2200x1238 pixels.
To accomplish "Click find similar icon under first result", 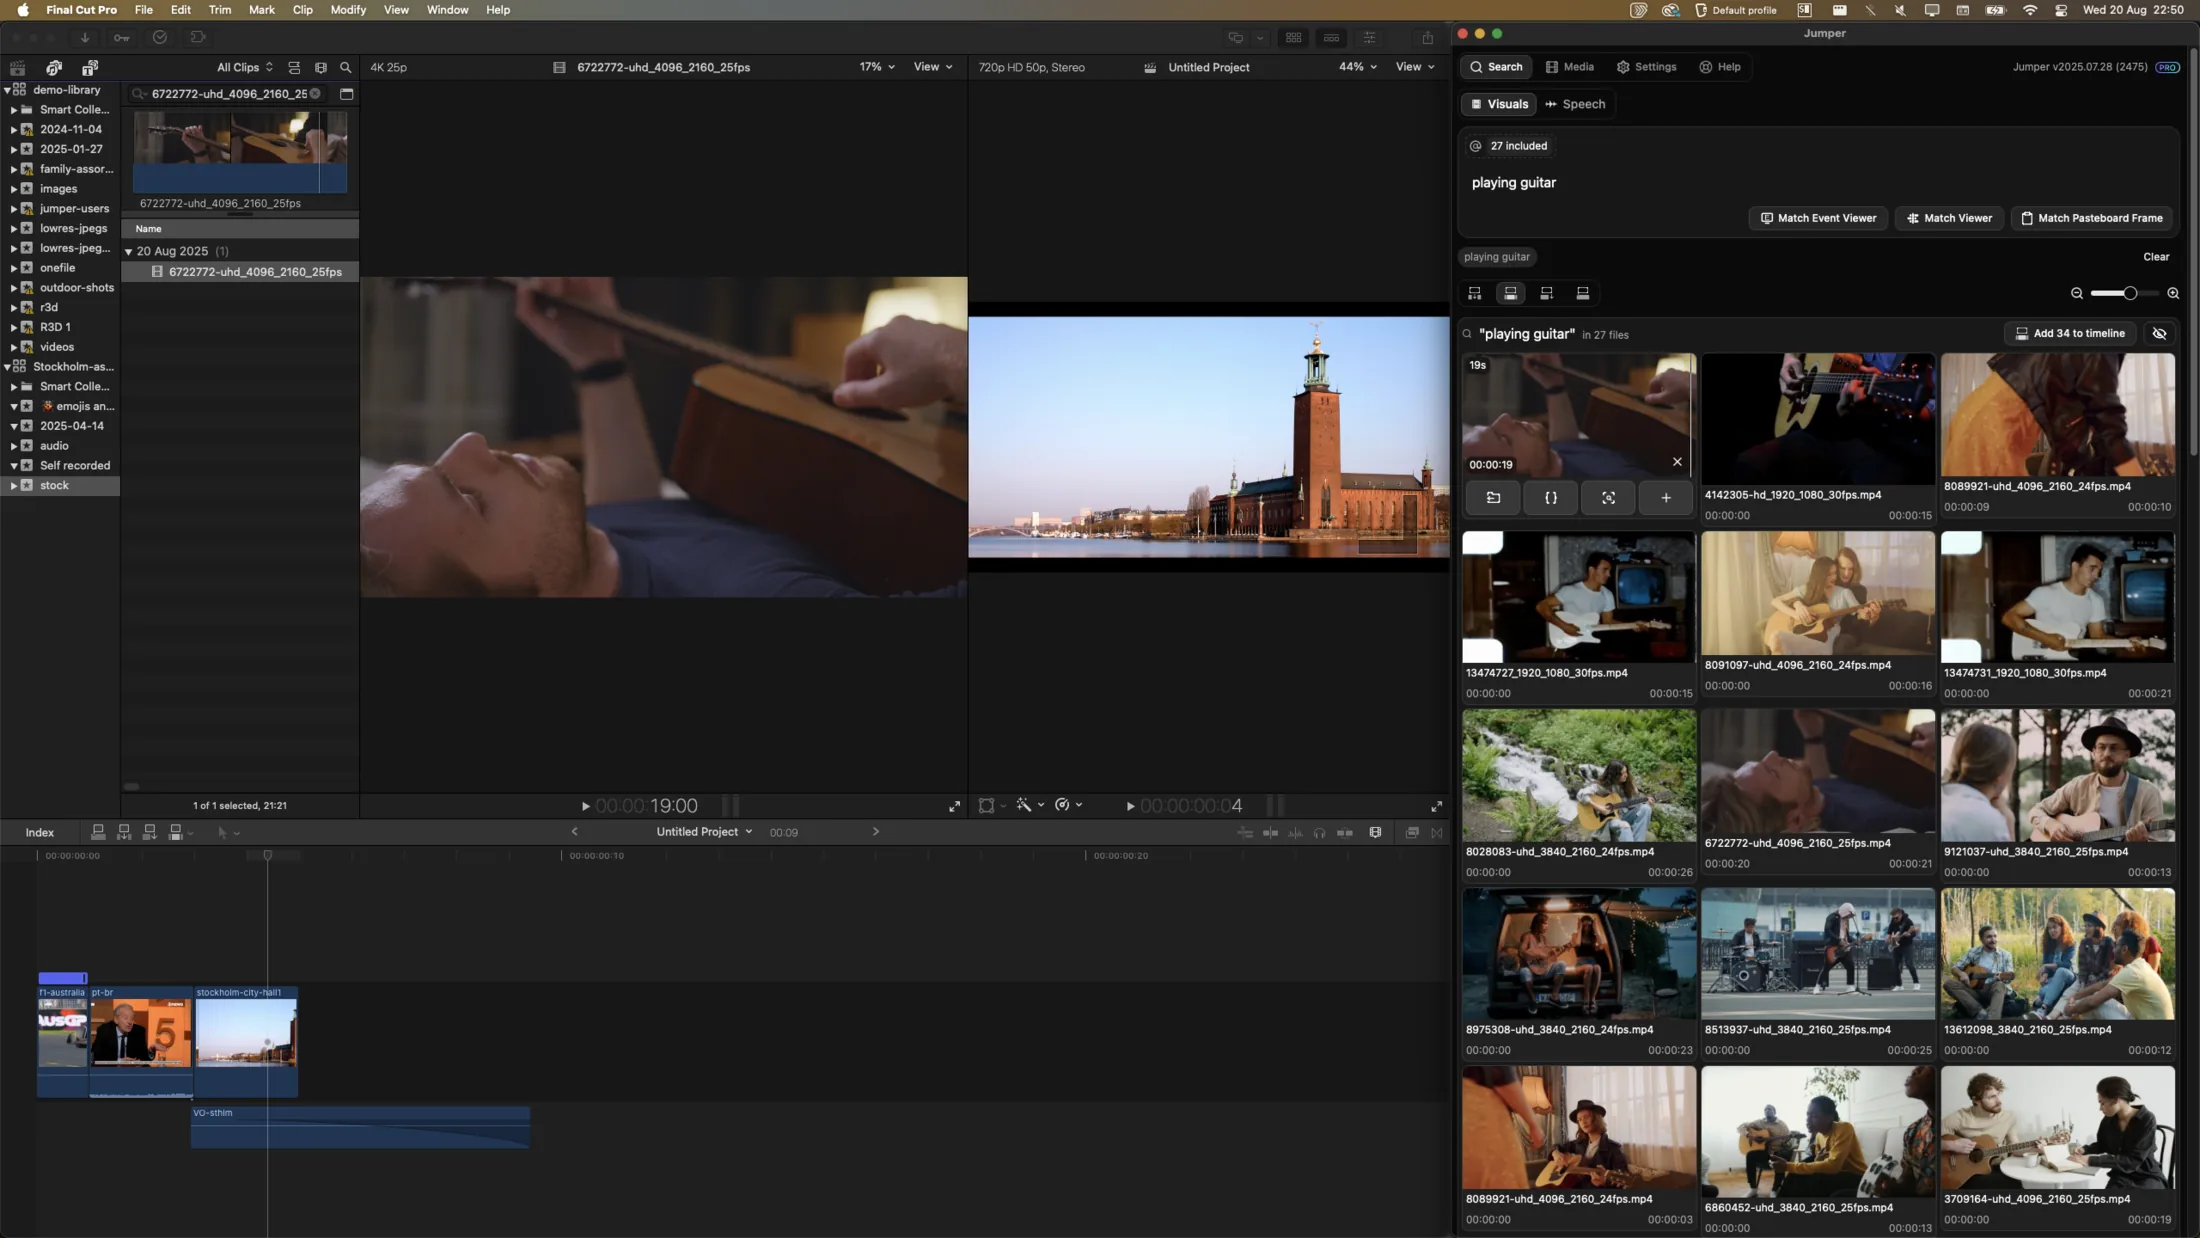I will click(x=1608, y=498).
